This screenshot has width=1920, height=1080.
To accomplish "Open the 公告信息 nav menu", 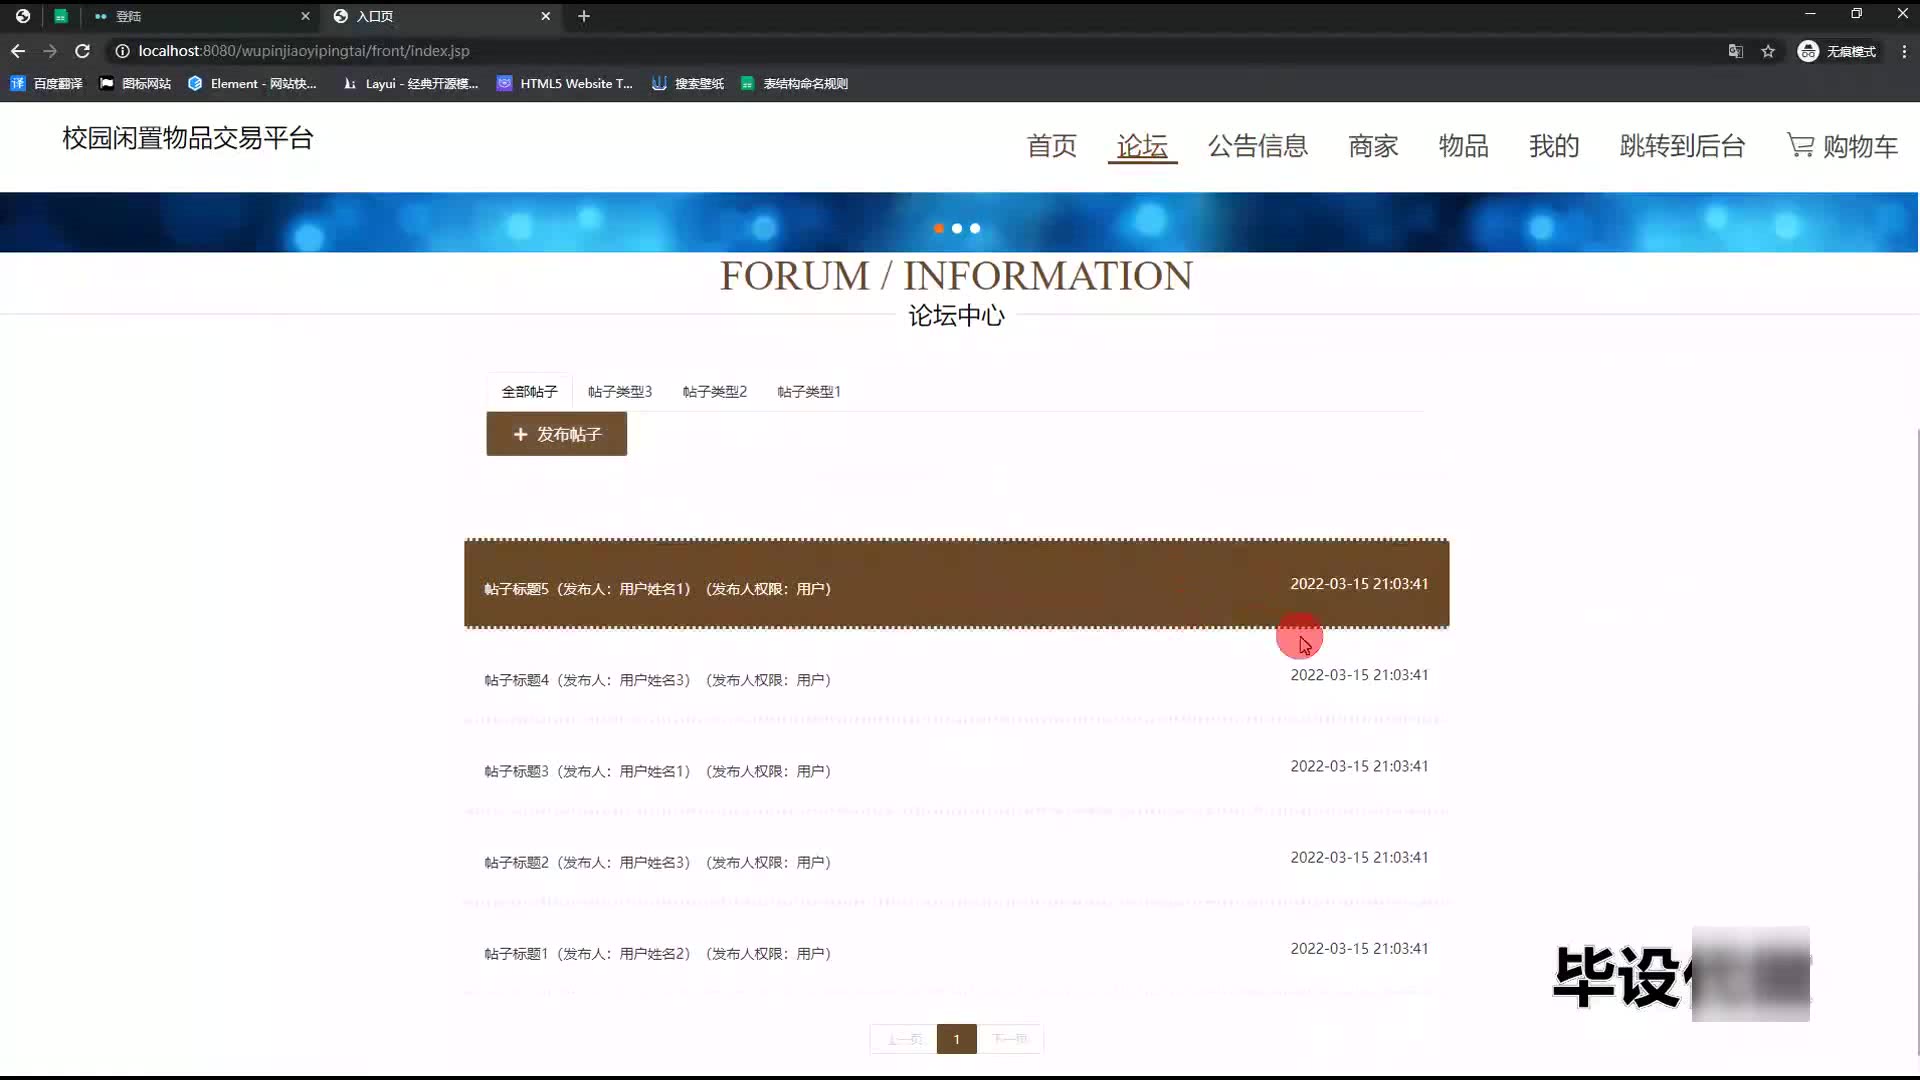I will click(x=1257, y=146).
